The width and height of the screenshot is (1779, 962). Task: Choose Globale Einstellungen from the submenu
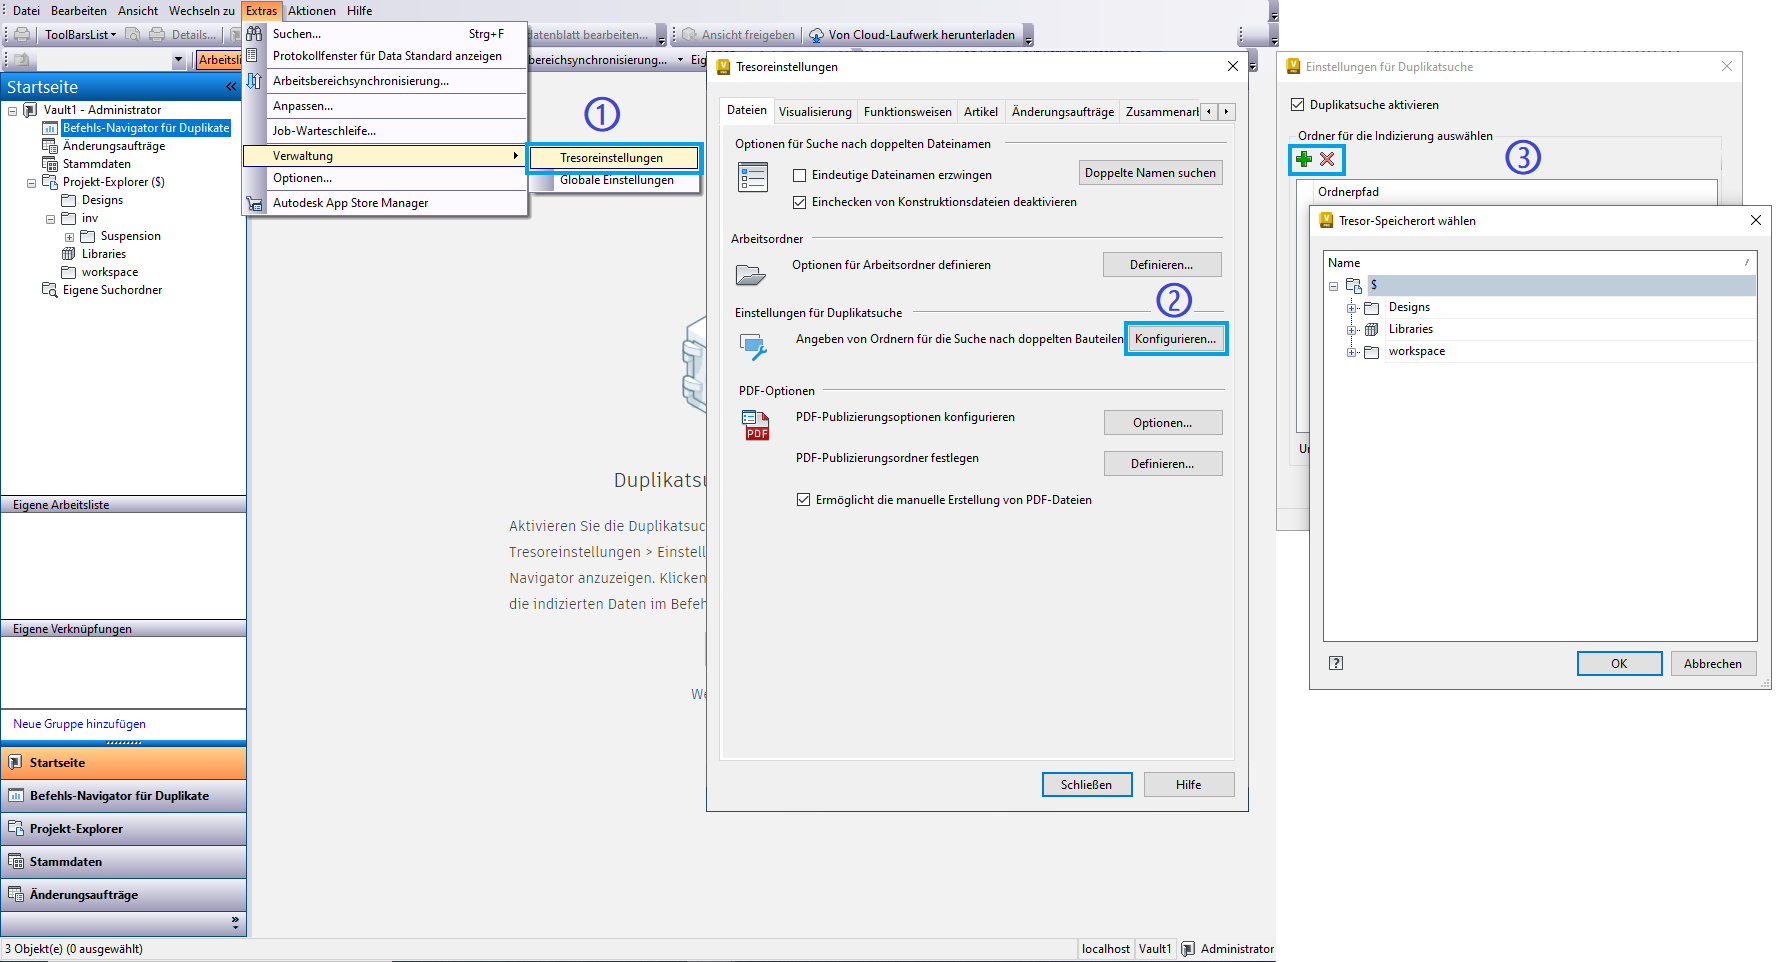tap(615, 180)
